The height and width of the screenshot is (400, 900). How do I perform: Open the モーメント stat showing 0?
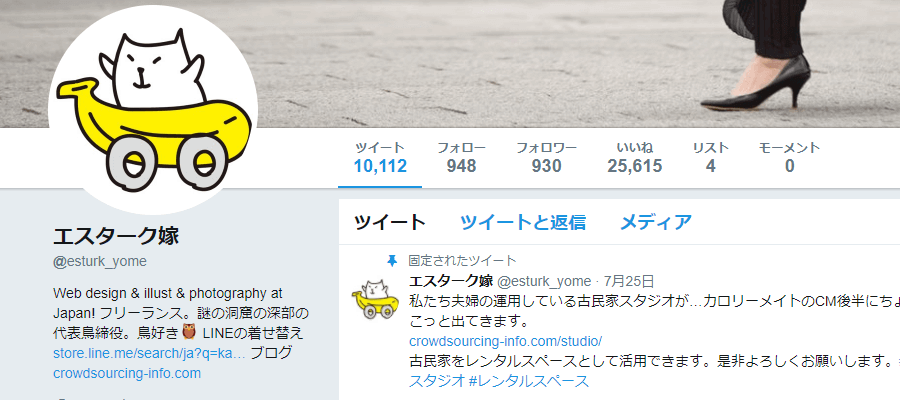point(790,158)
